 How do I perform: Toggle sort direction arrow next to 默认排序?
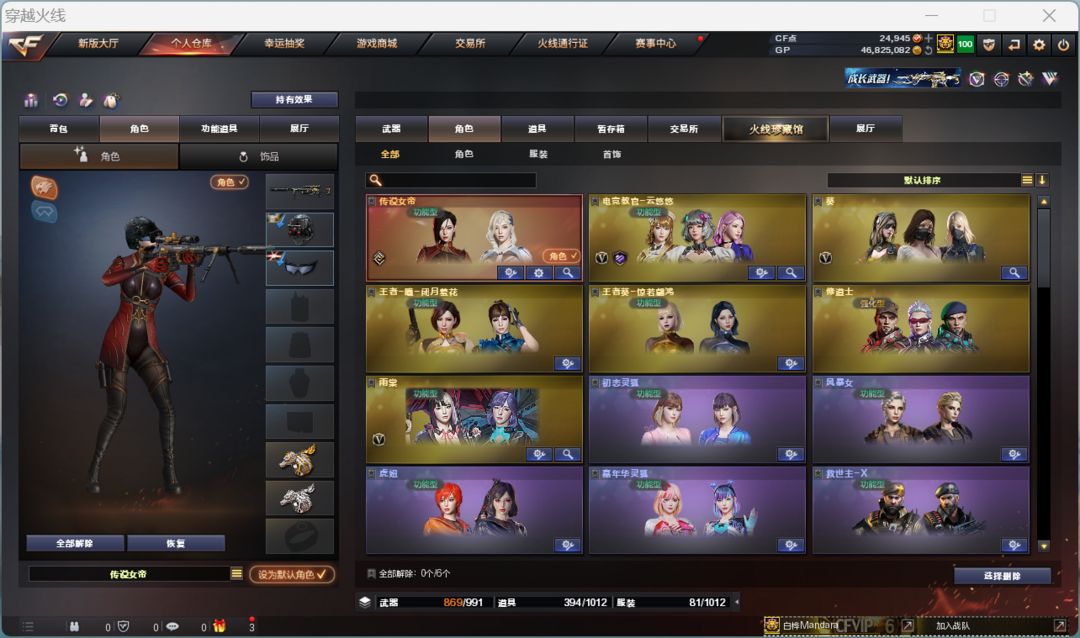tap(1042, 180)
